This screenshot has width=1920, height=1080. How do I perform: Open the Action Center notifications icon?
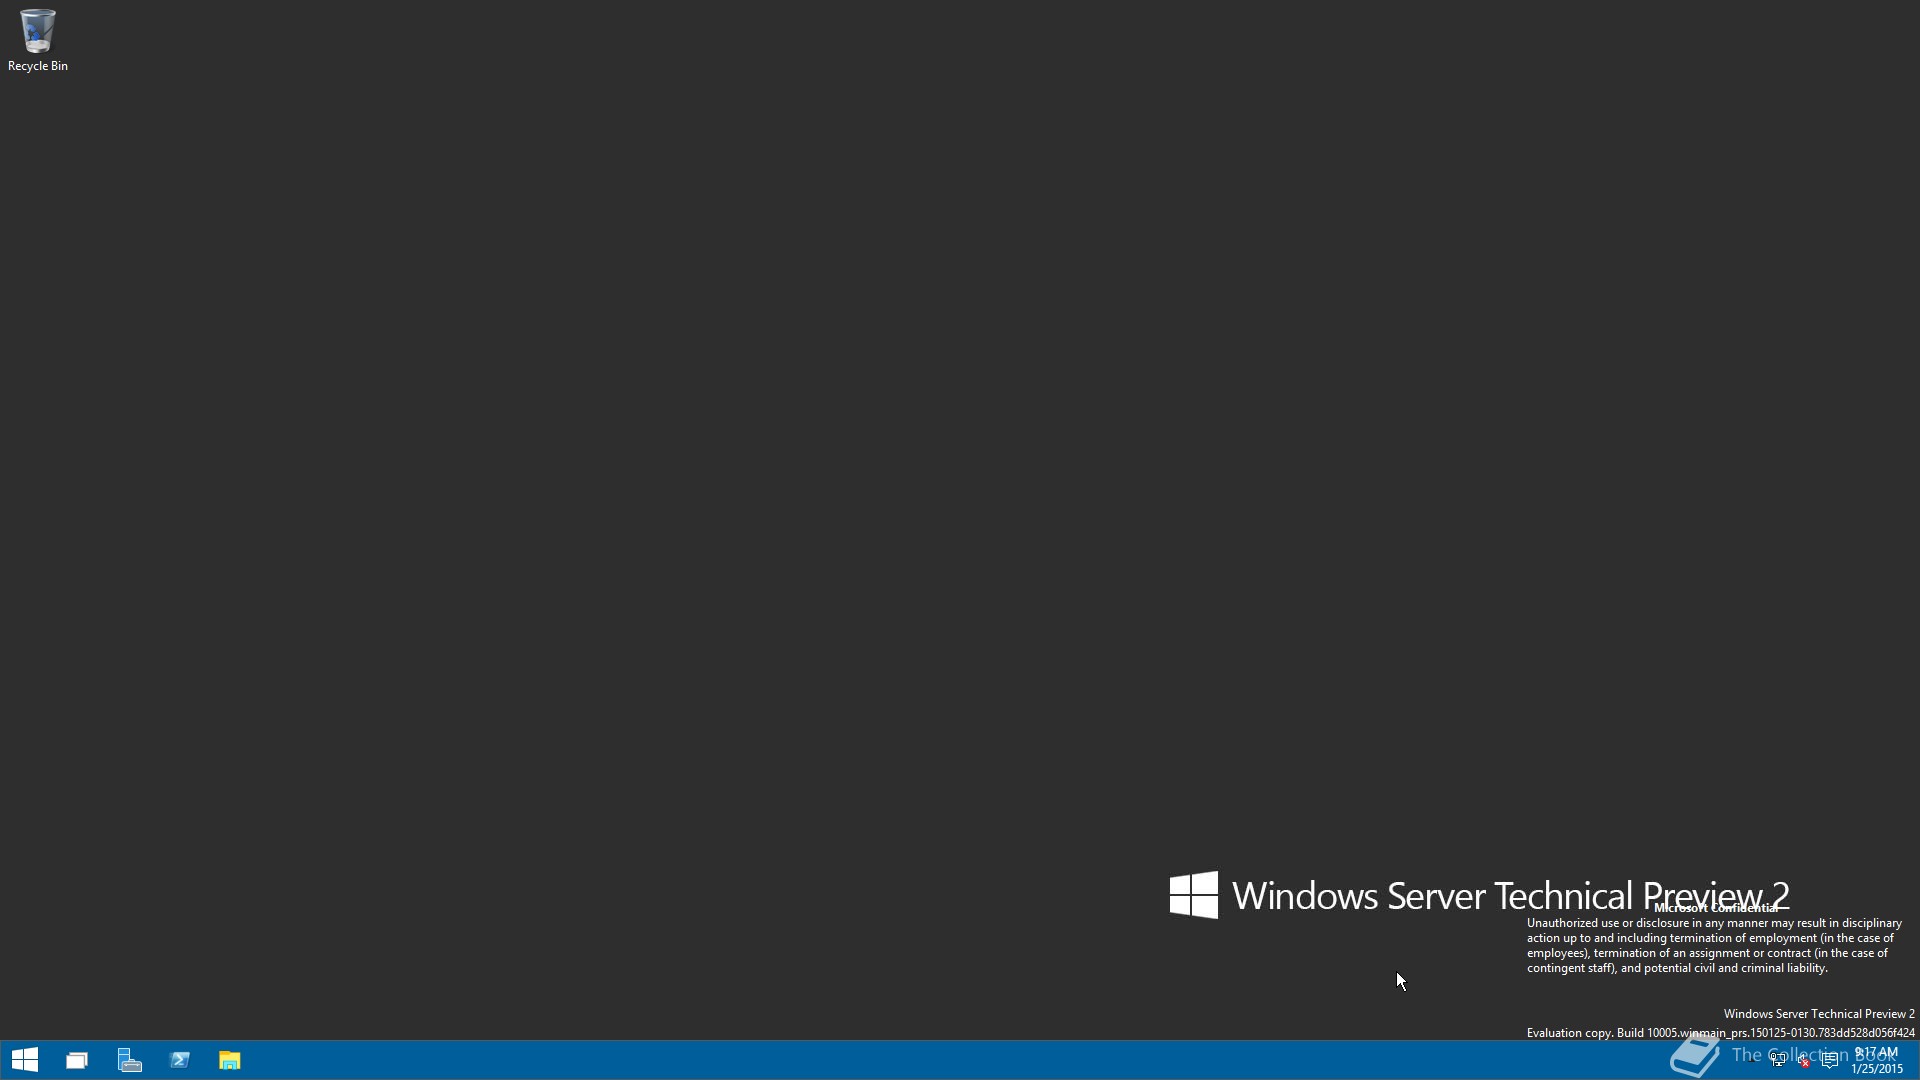pos(1830,1060)
